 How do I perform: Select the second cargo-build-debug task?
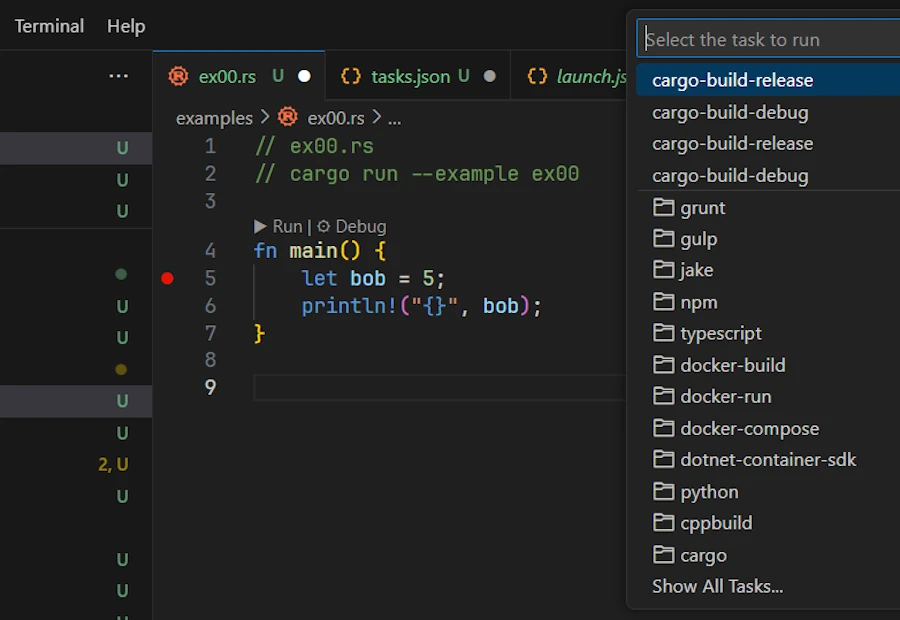tap(768, 175)
